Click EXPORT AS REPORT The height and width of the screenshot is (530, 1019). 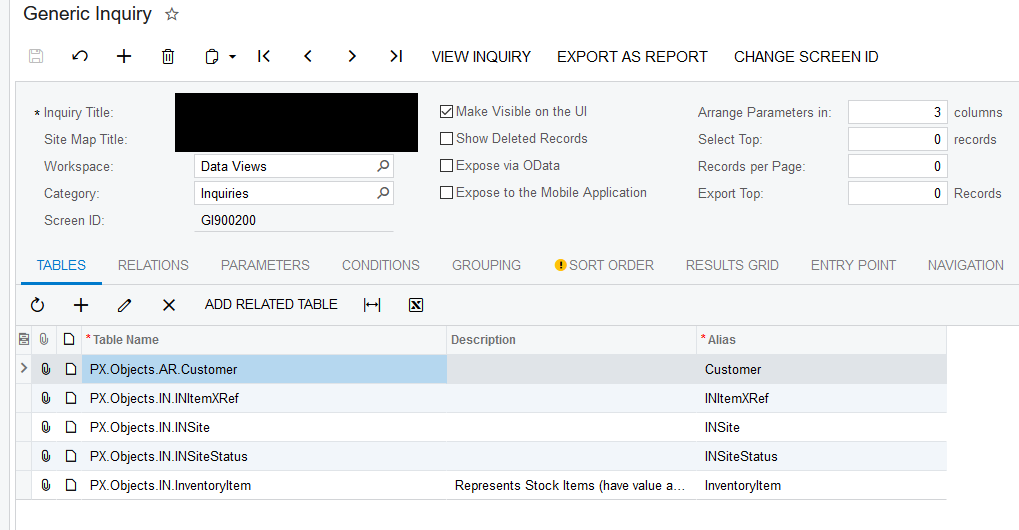click(x=632, y=57)
